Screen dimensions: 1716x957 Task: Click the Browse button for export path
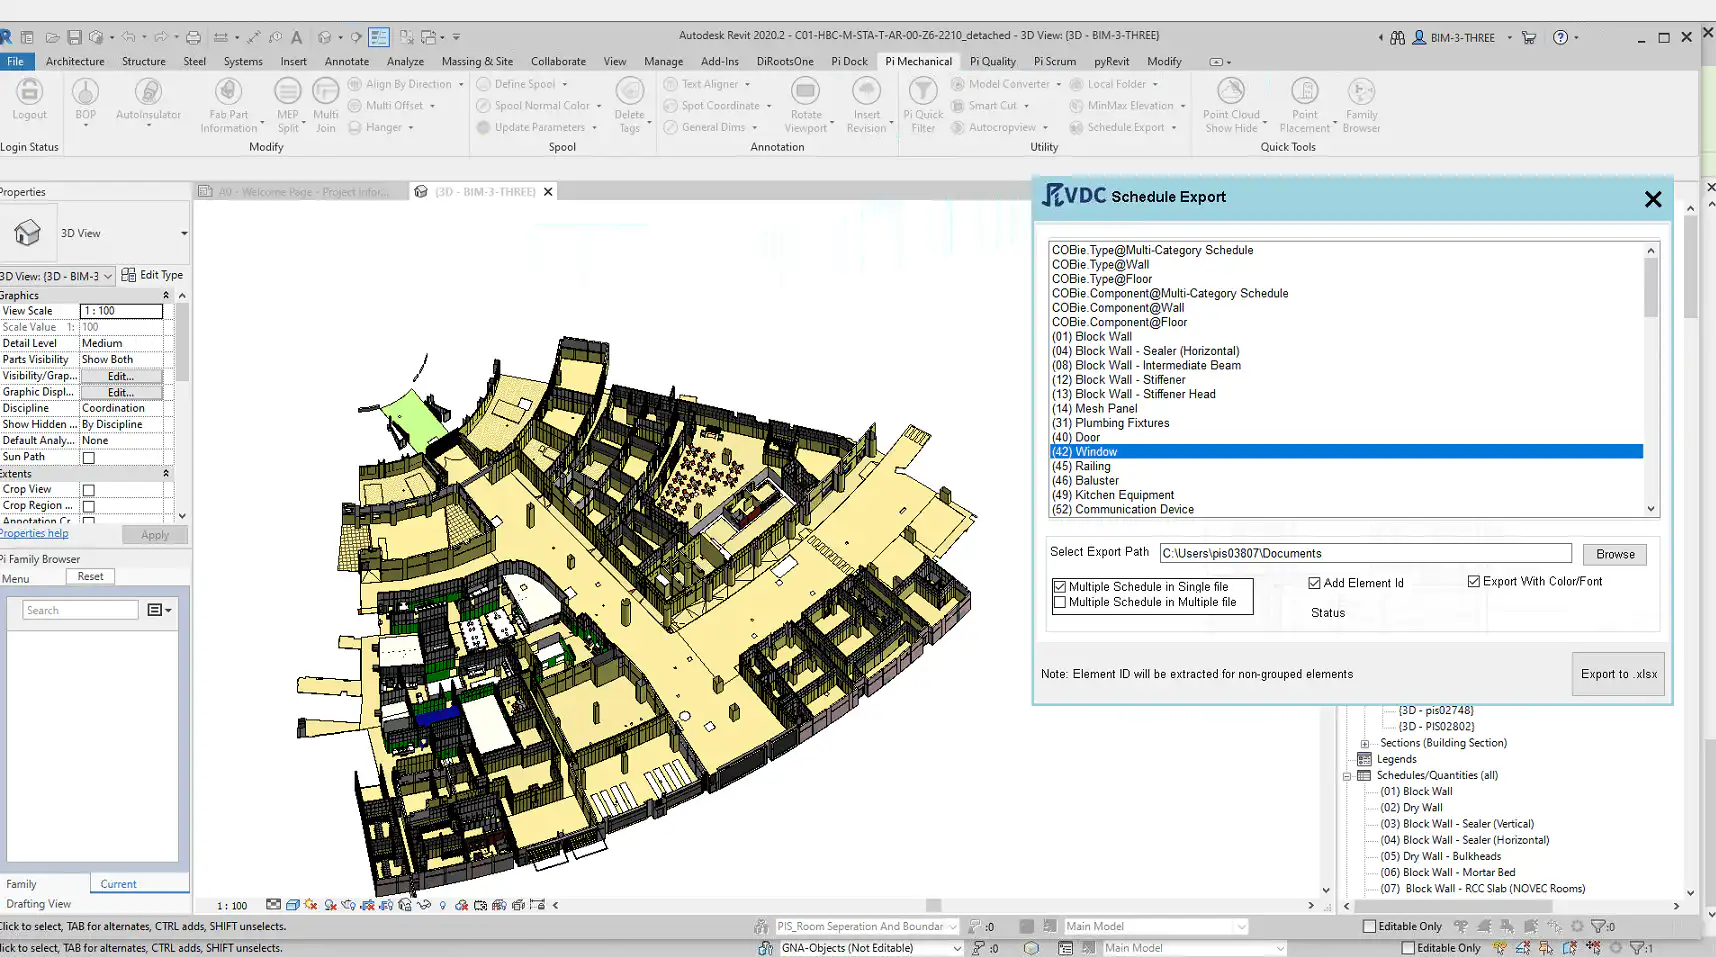[x=1615, y=554]
